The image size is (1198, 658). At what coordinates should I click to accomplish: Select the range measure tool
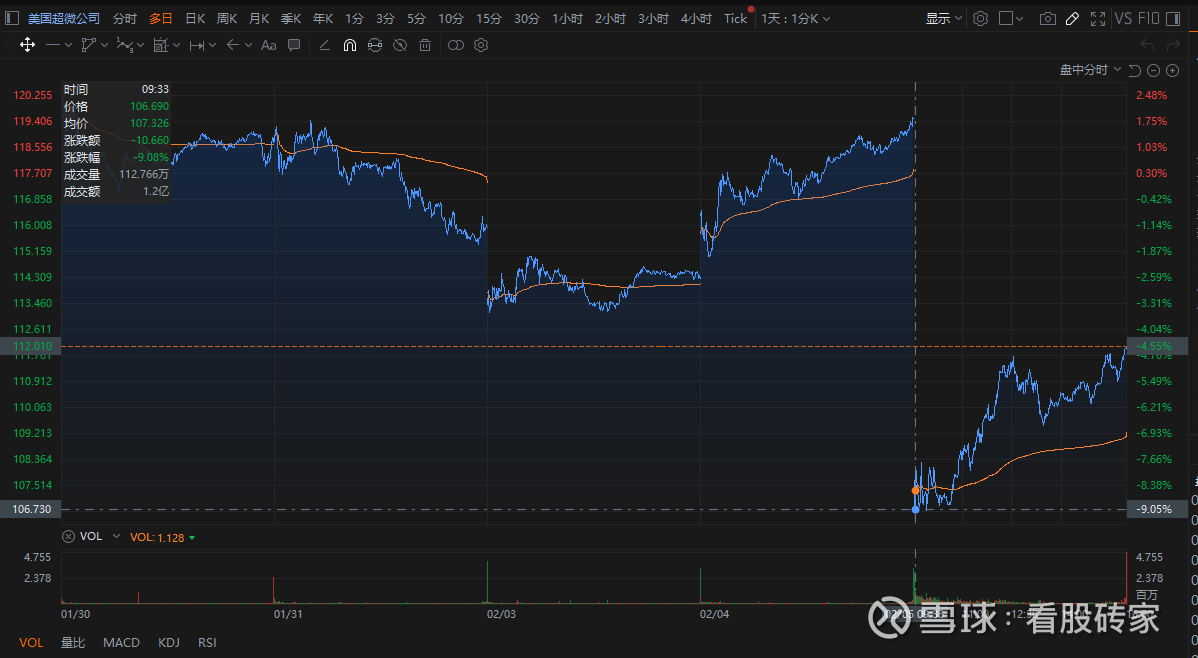pos(196,45)
